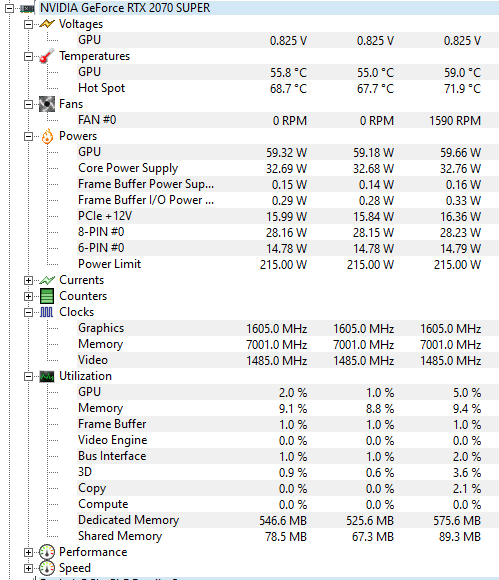Select the 8-PIN #0 row
This screenshot has height=580, width=499.
click(x=288, y=232)
